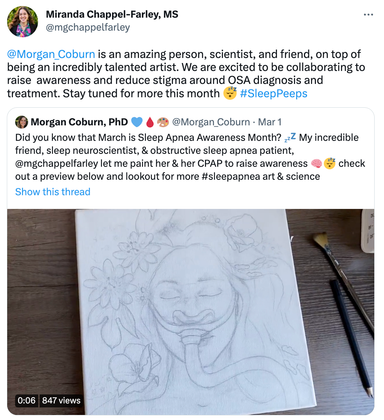Click the @Morgan_Coburn handle in quoted tweet header
The height and width of the screenshot is (420, 384).
[x=211, y=122]
